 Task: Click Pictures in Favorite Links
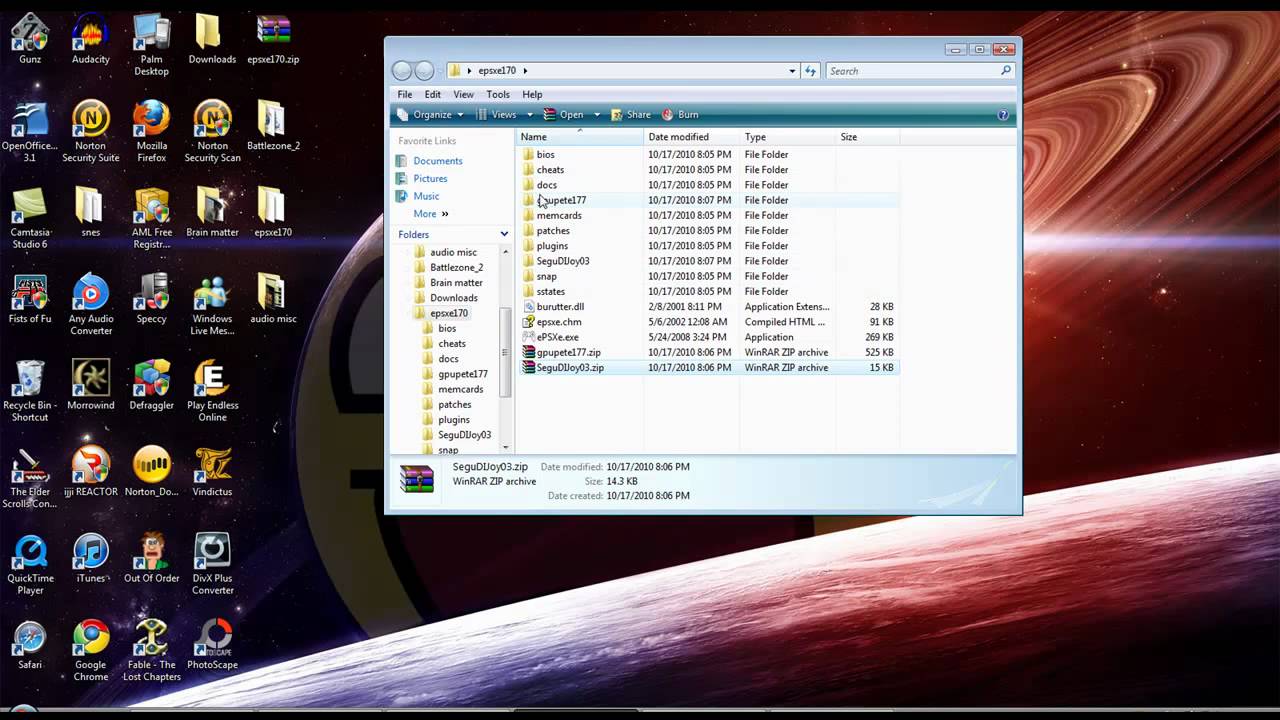[x=430, y=178]
